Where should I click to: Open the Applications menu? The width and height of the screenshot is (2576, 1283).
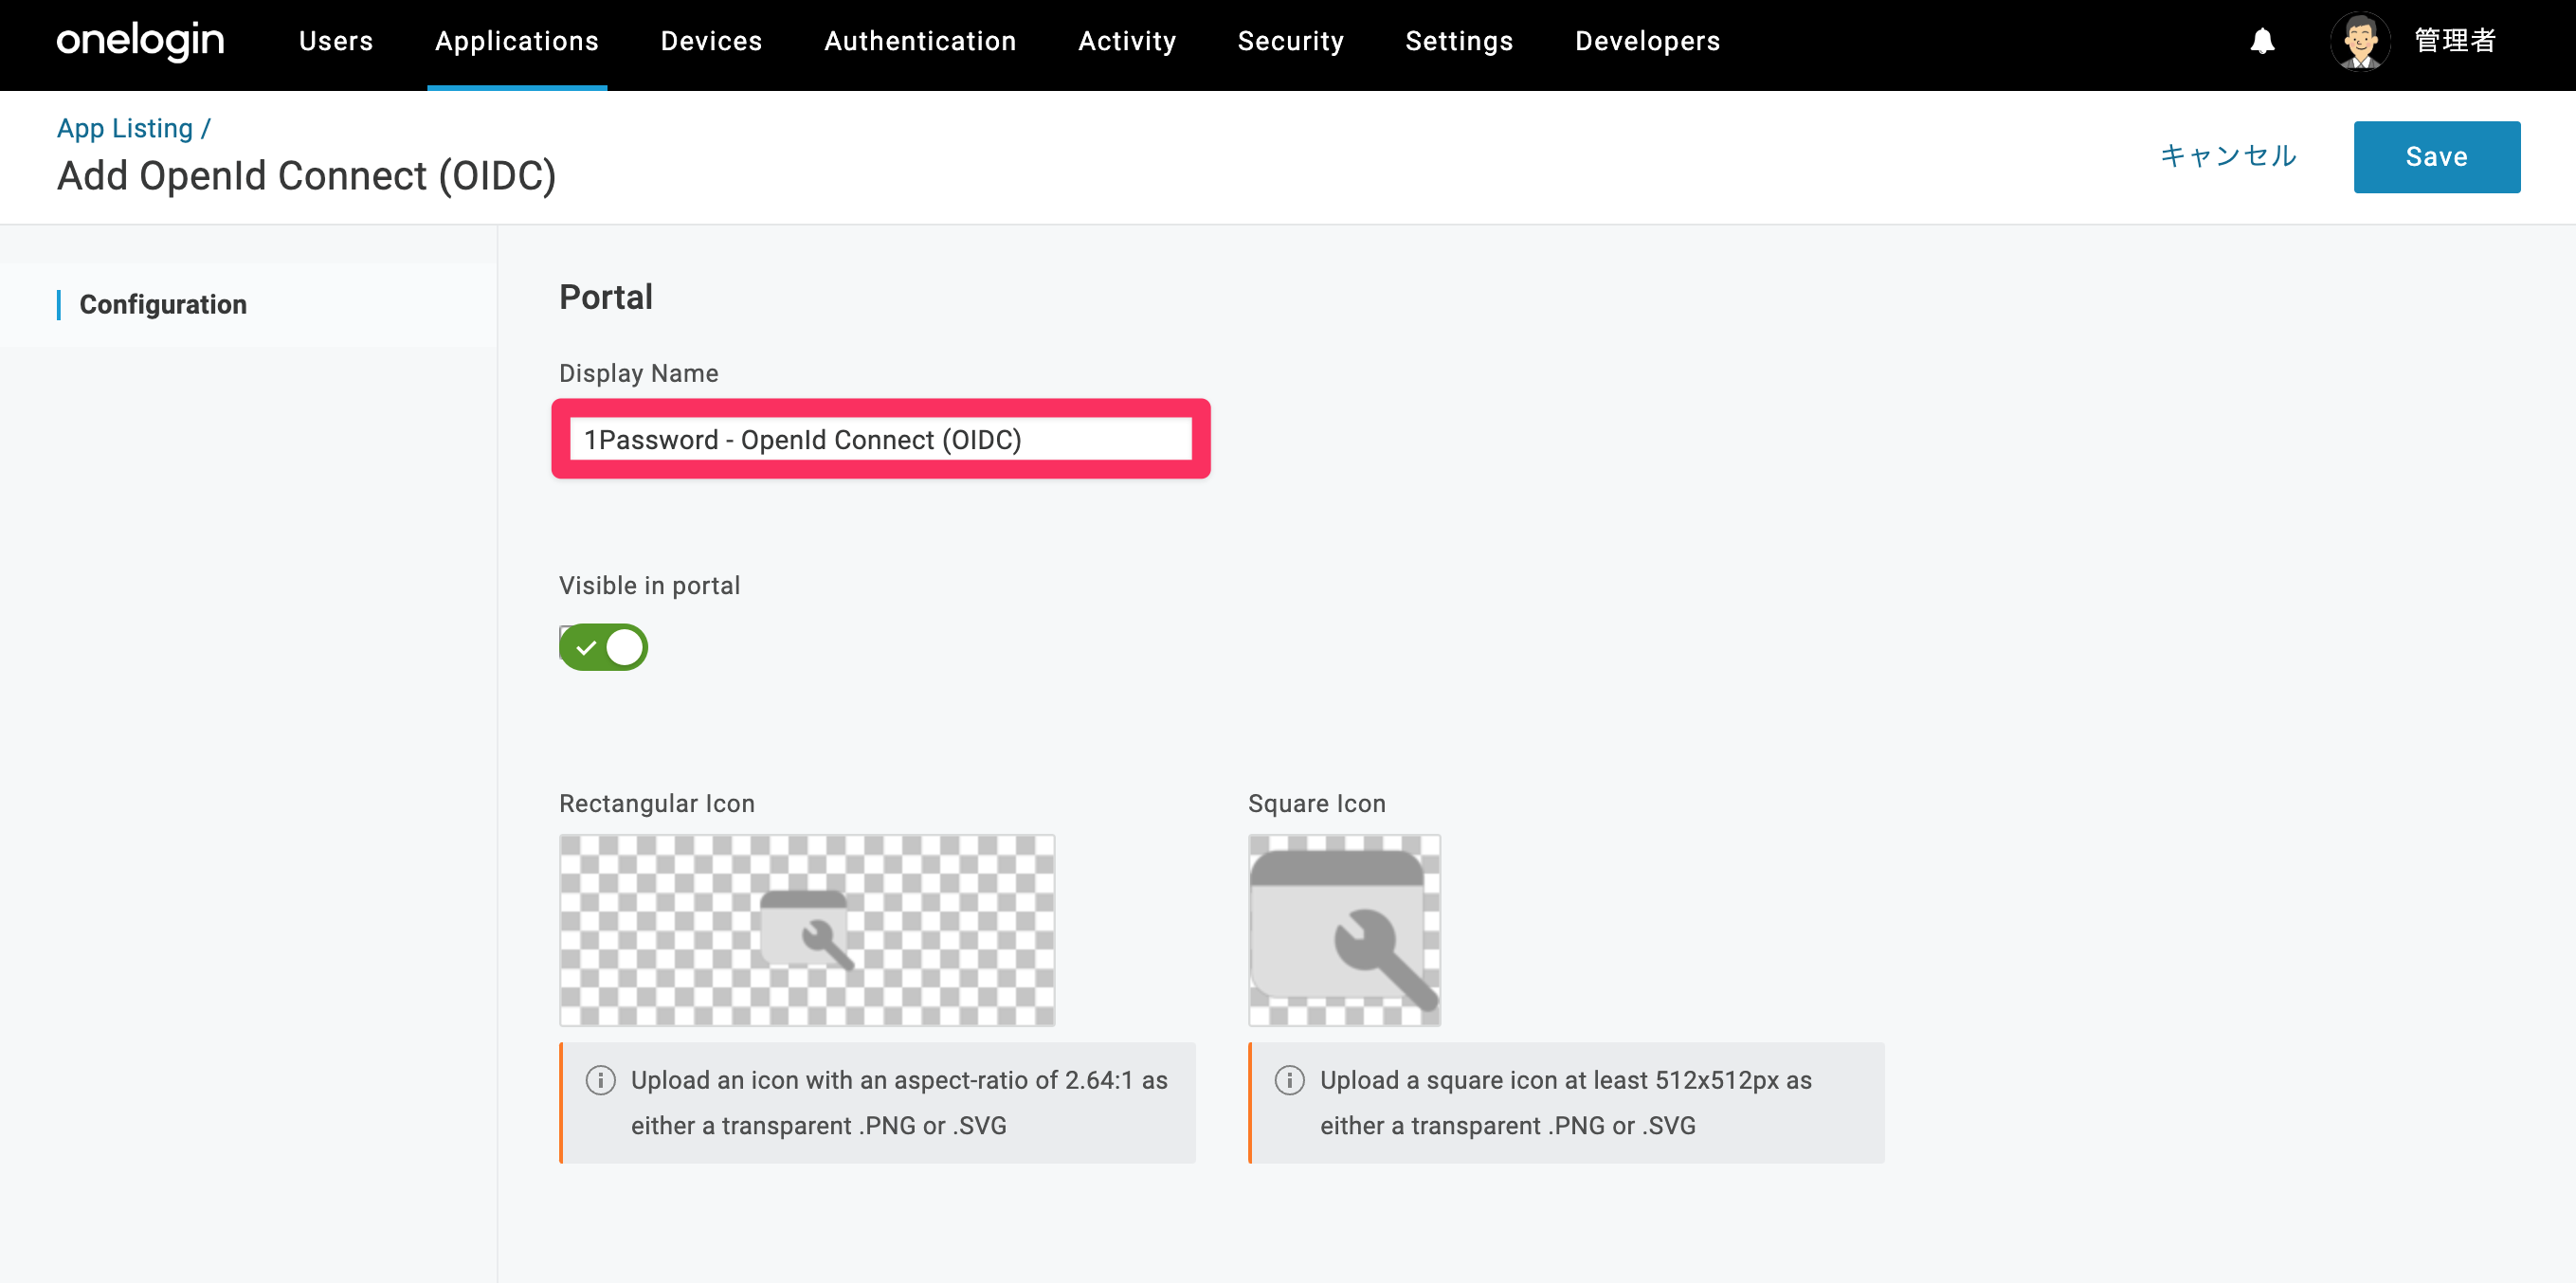[x=517, y=41]
